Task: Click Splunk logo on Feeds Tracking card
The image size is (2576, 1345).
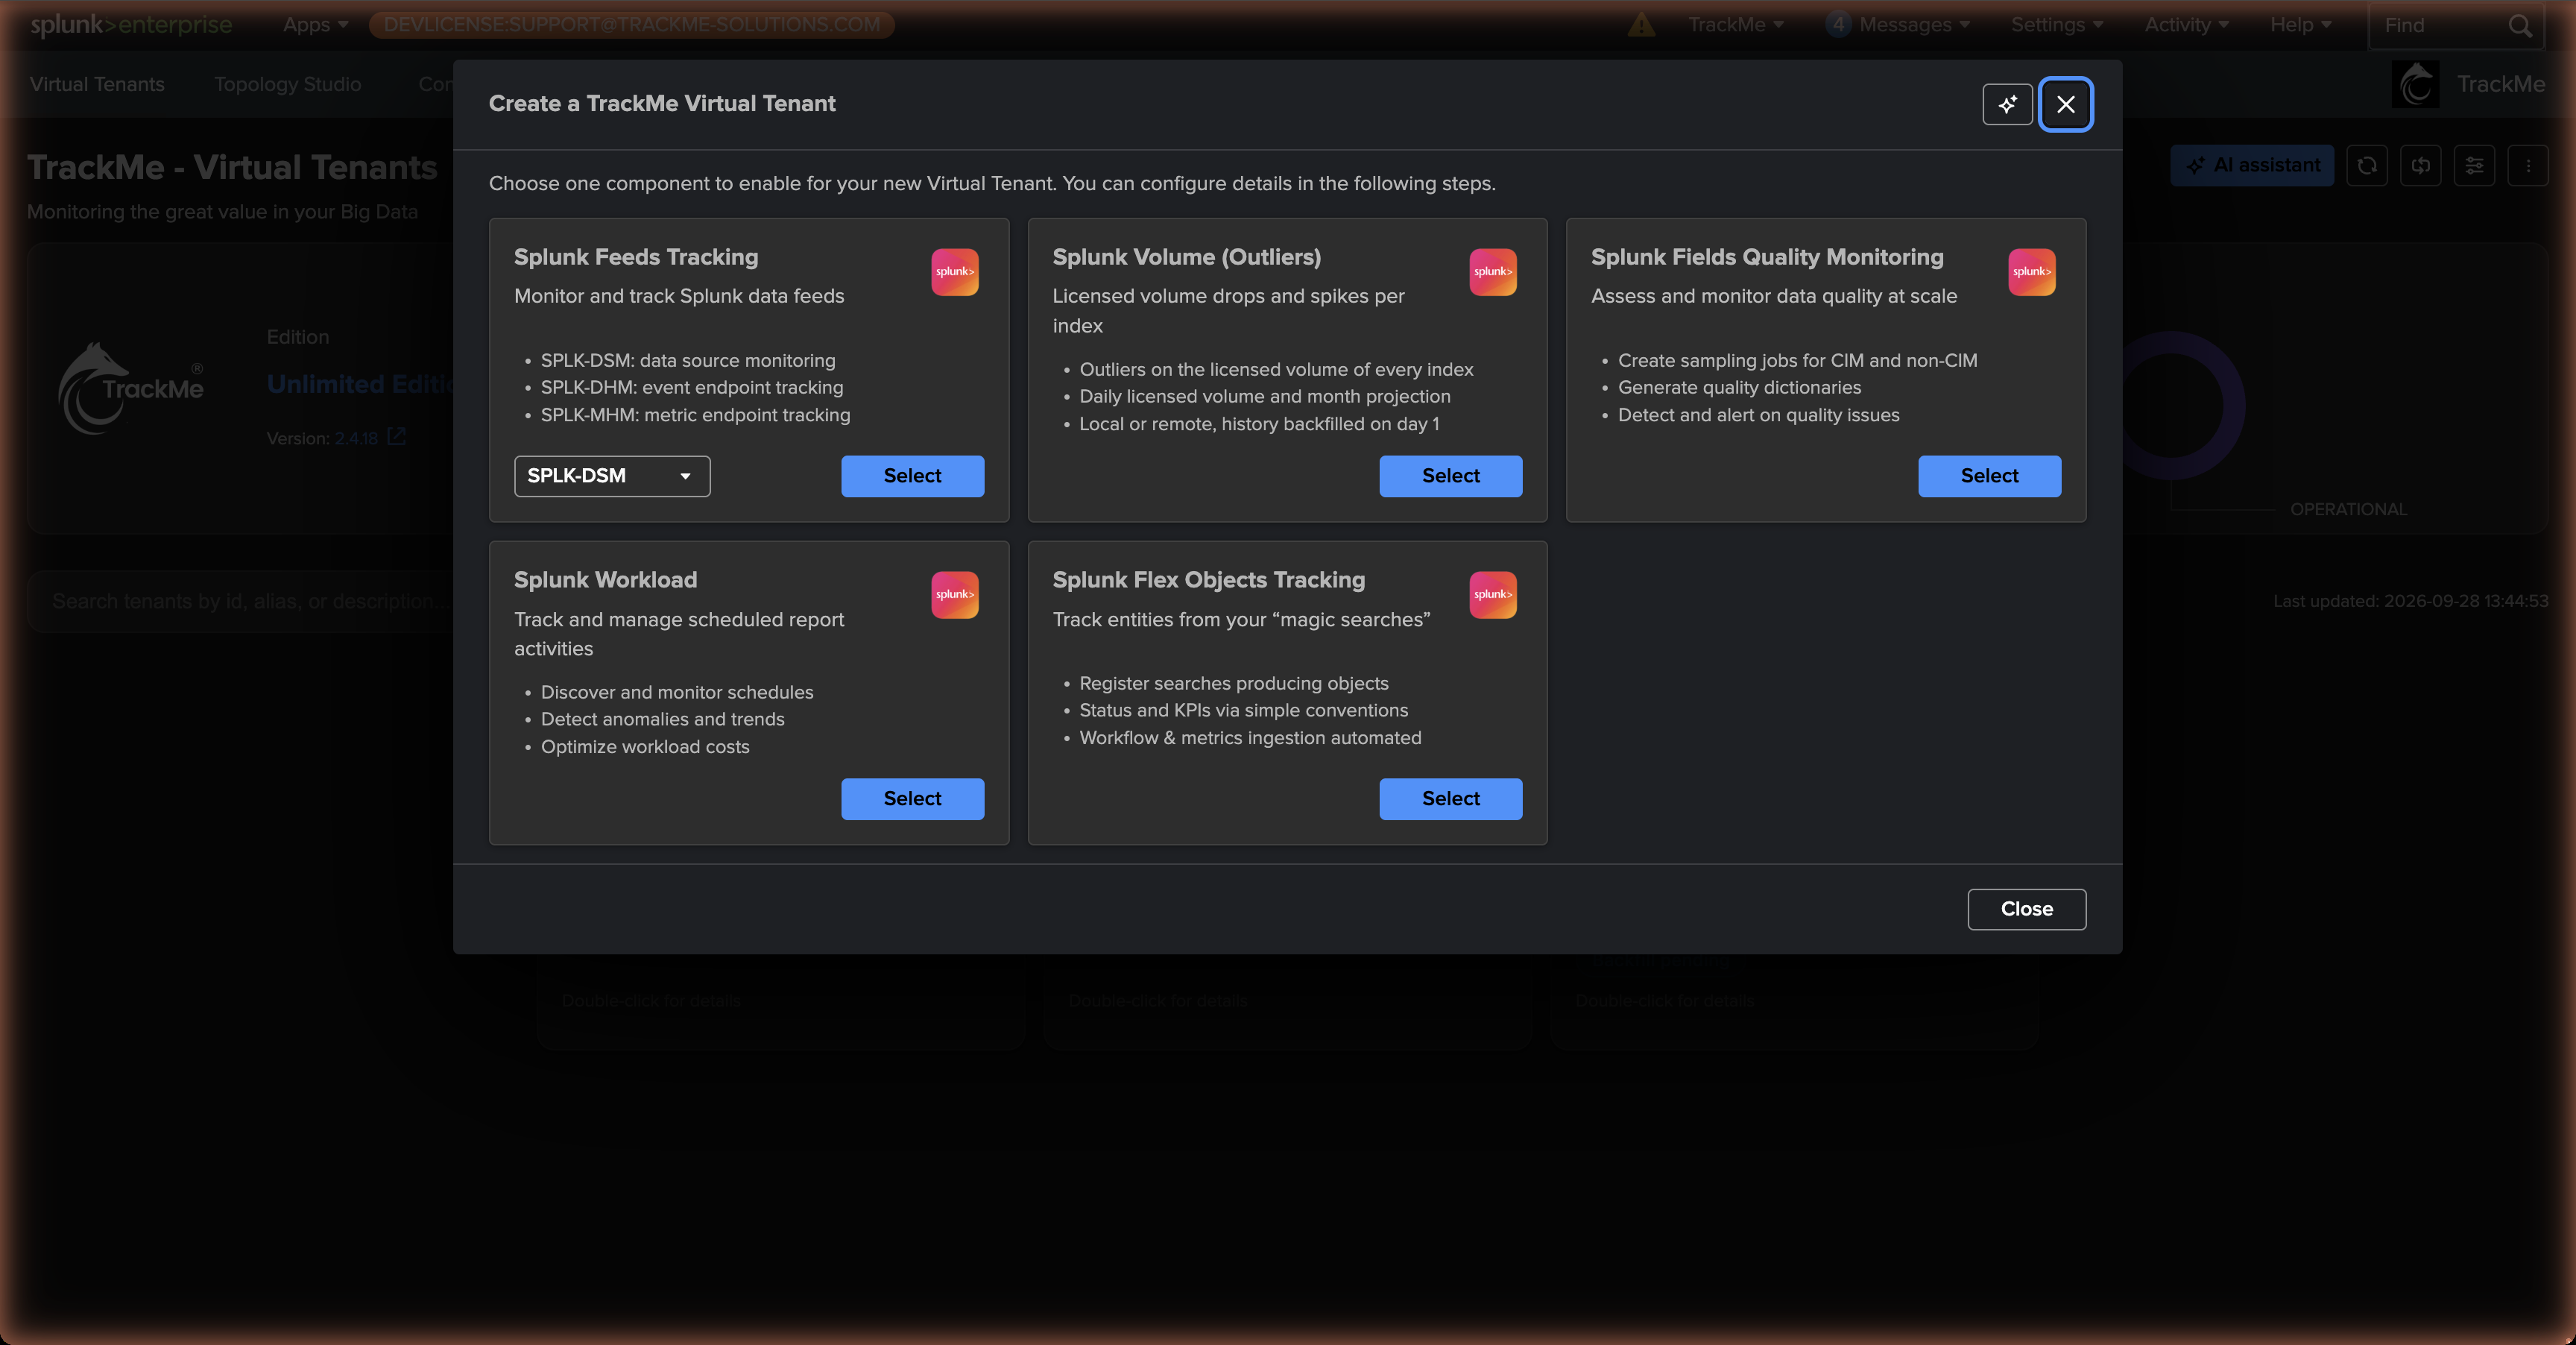Action: click(954, 272)
